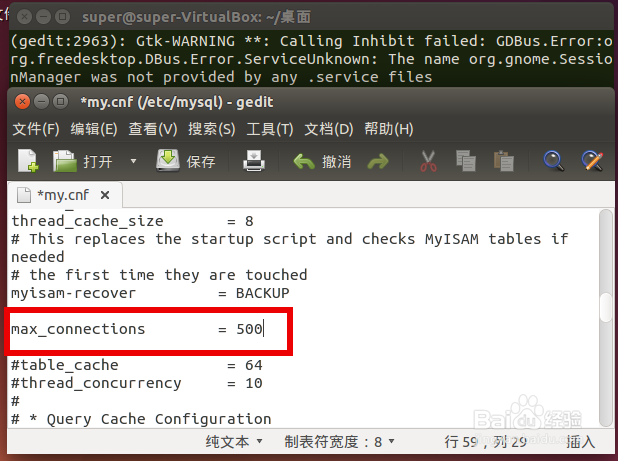Click the green redo arrow
618x461 pixels.
pos(378,162)
